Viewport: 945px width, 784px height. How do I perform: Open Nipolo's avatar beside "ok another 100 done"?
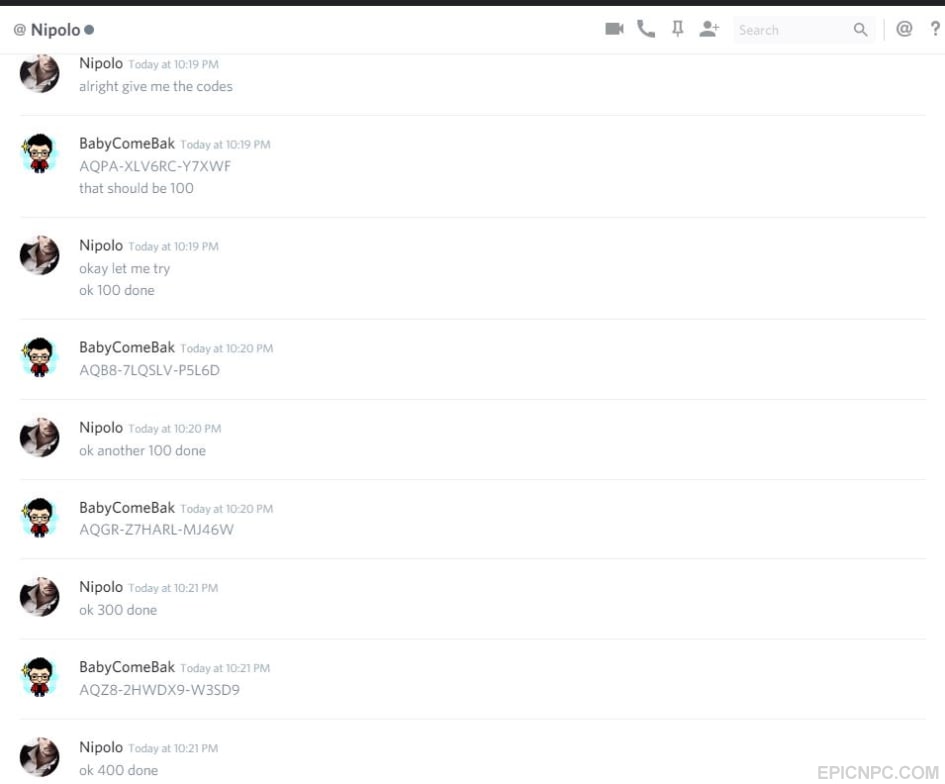tap(40, 437)
